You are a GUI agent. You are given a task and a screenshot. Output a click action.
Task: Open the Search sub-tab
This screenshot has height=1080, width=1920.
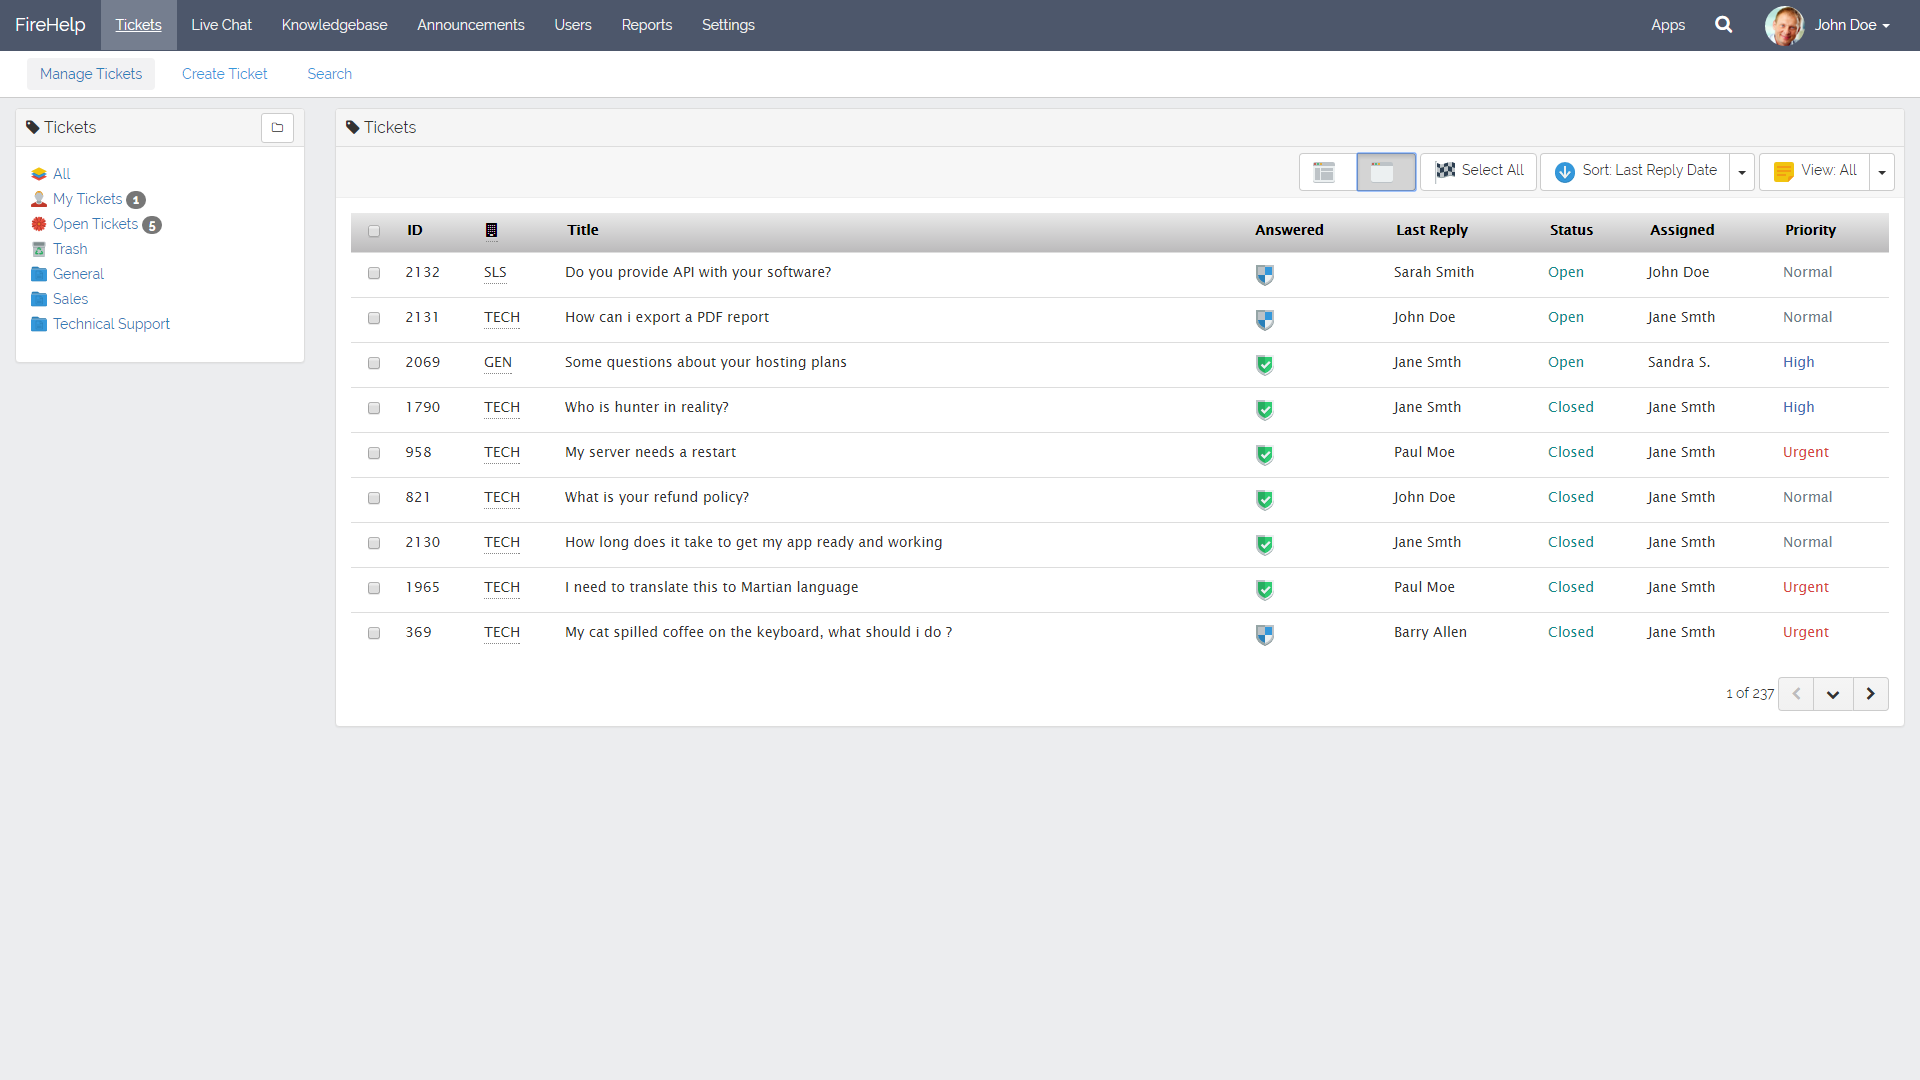(329, 74)
